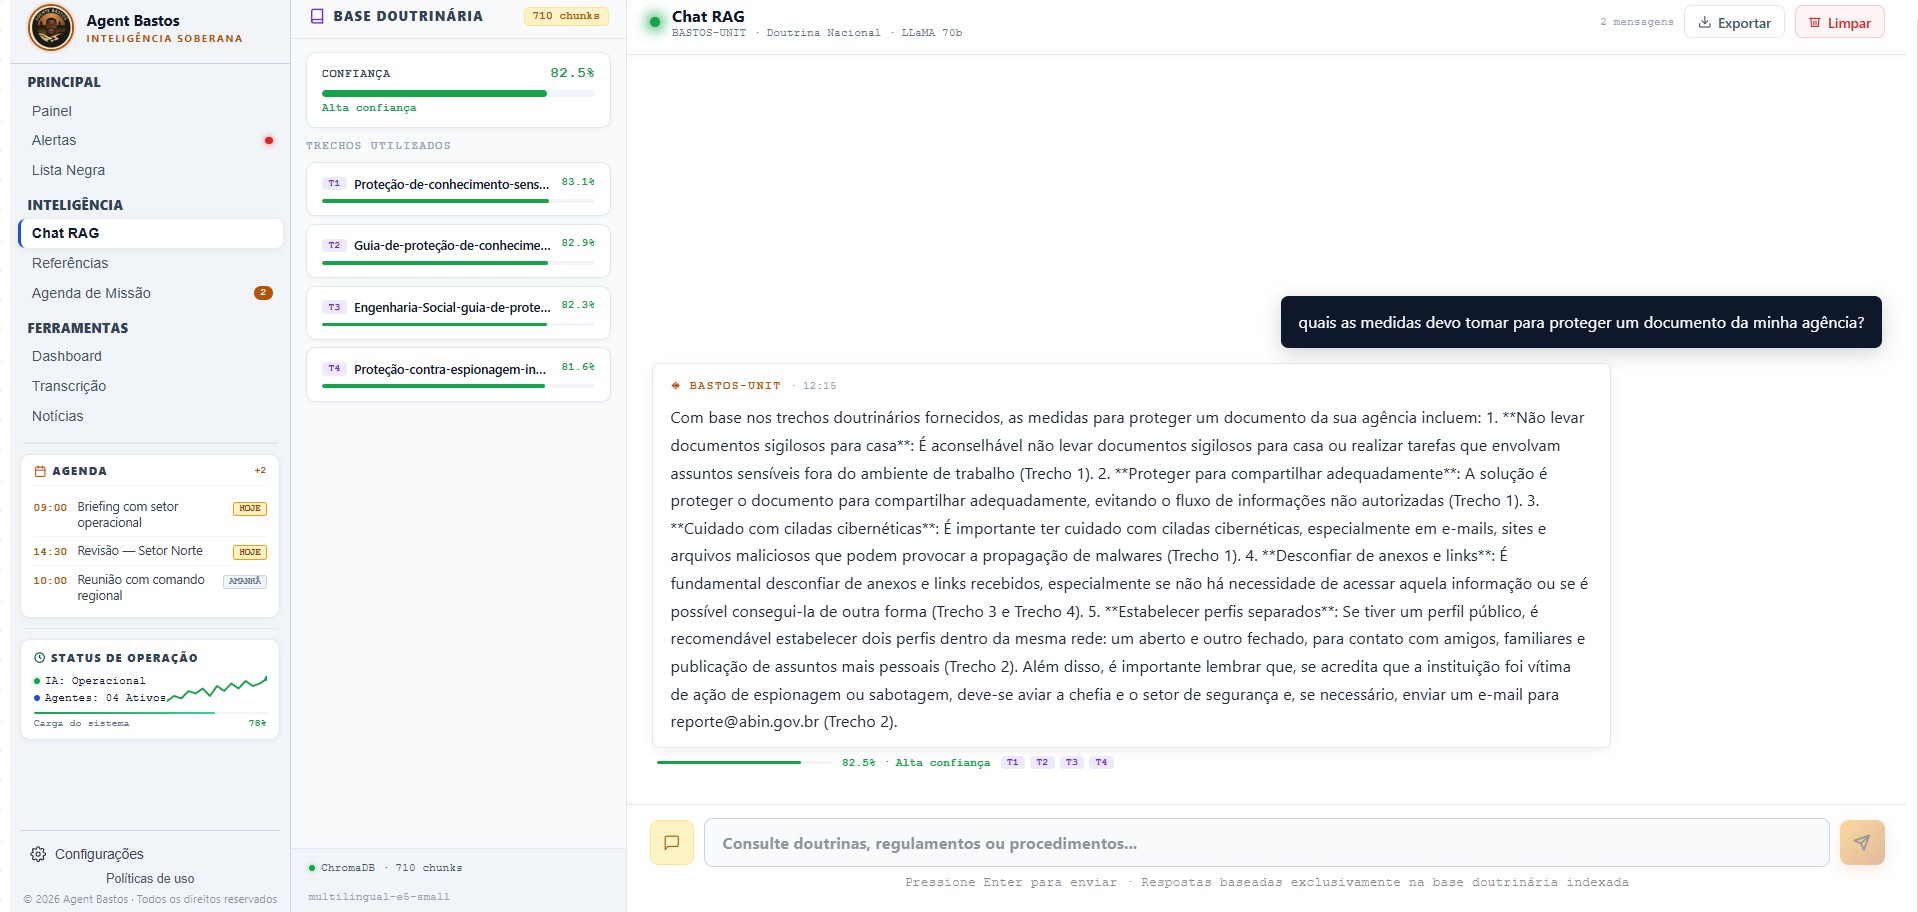Click the IA: Operacional status line

pos(90,681)
